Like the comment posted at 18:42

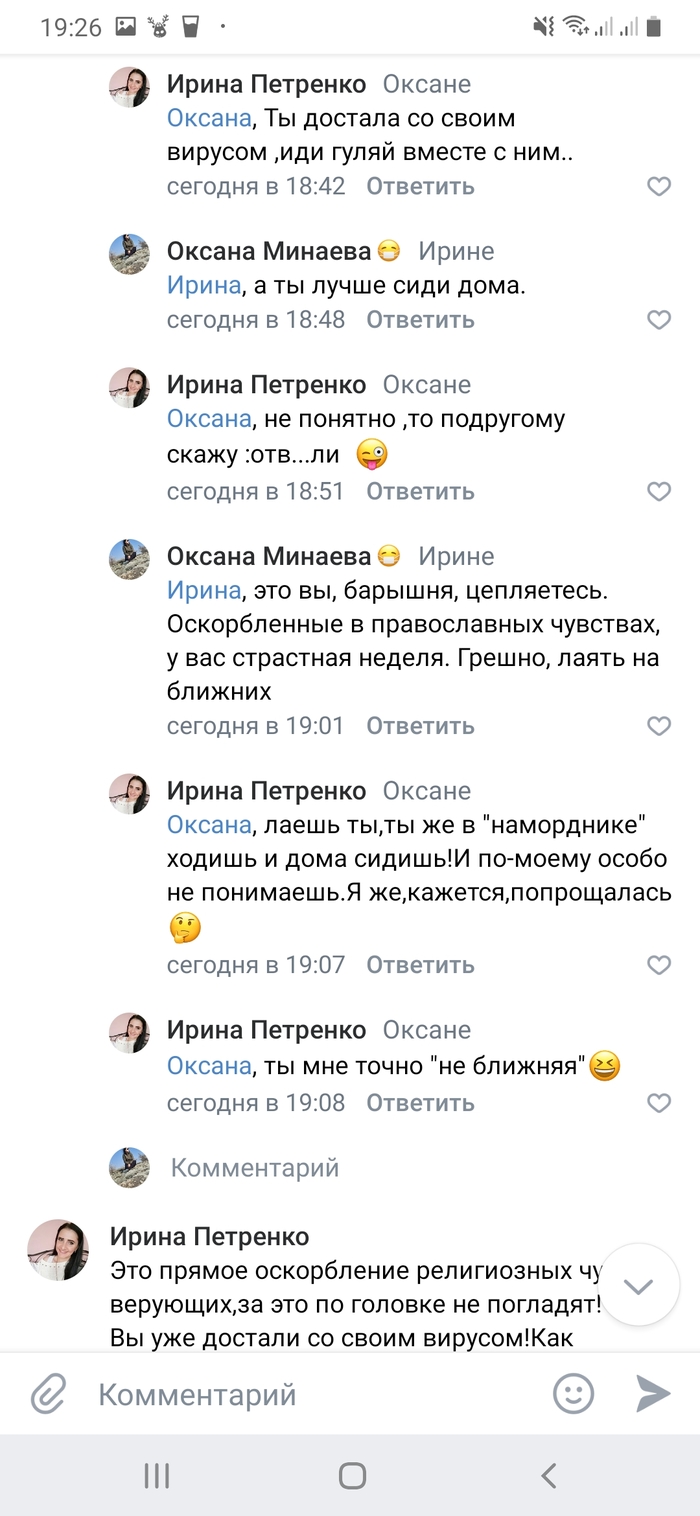(x=658, y=186)
